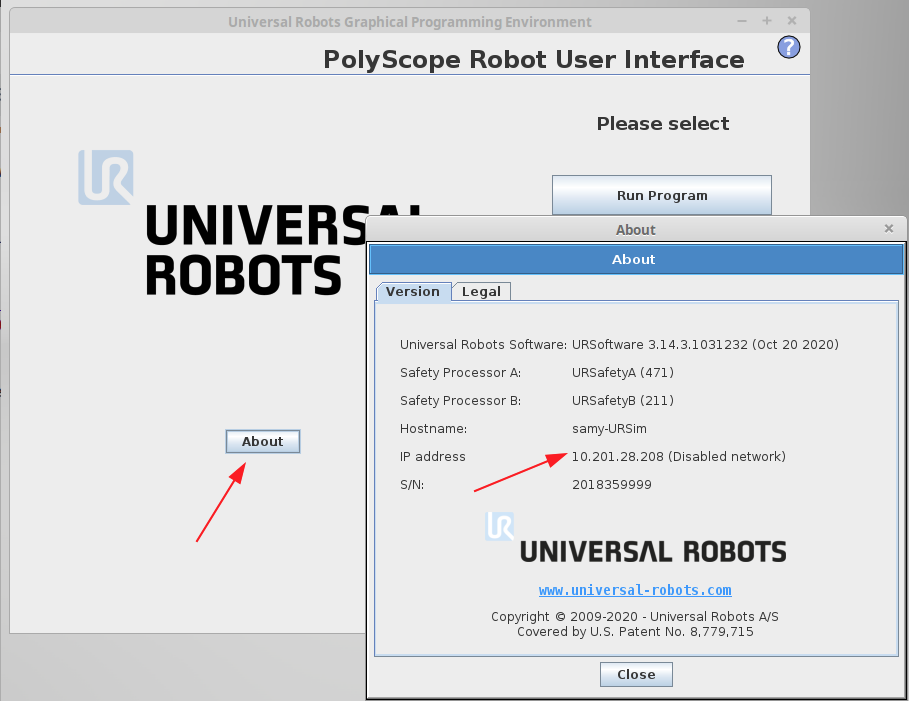Click the copyright notice text
This screenshot has height=701, width=909.
click(x=635, y=617)
